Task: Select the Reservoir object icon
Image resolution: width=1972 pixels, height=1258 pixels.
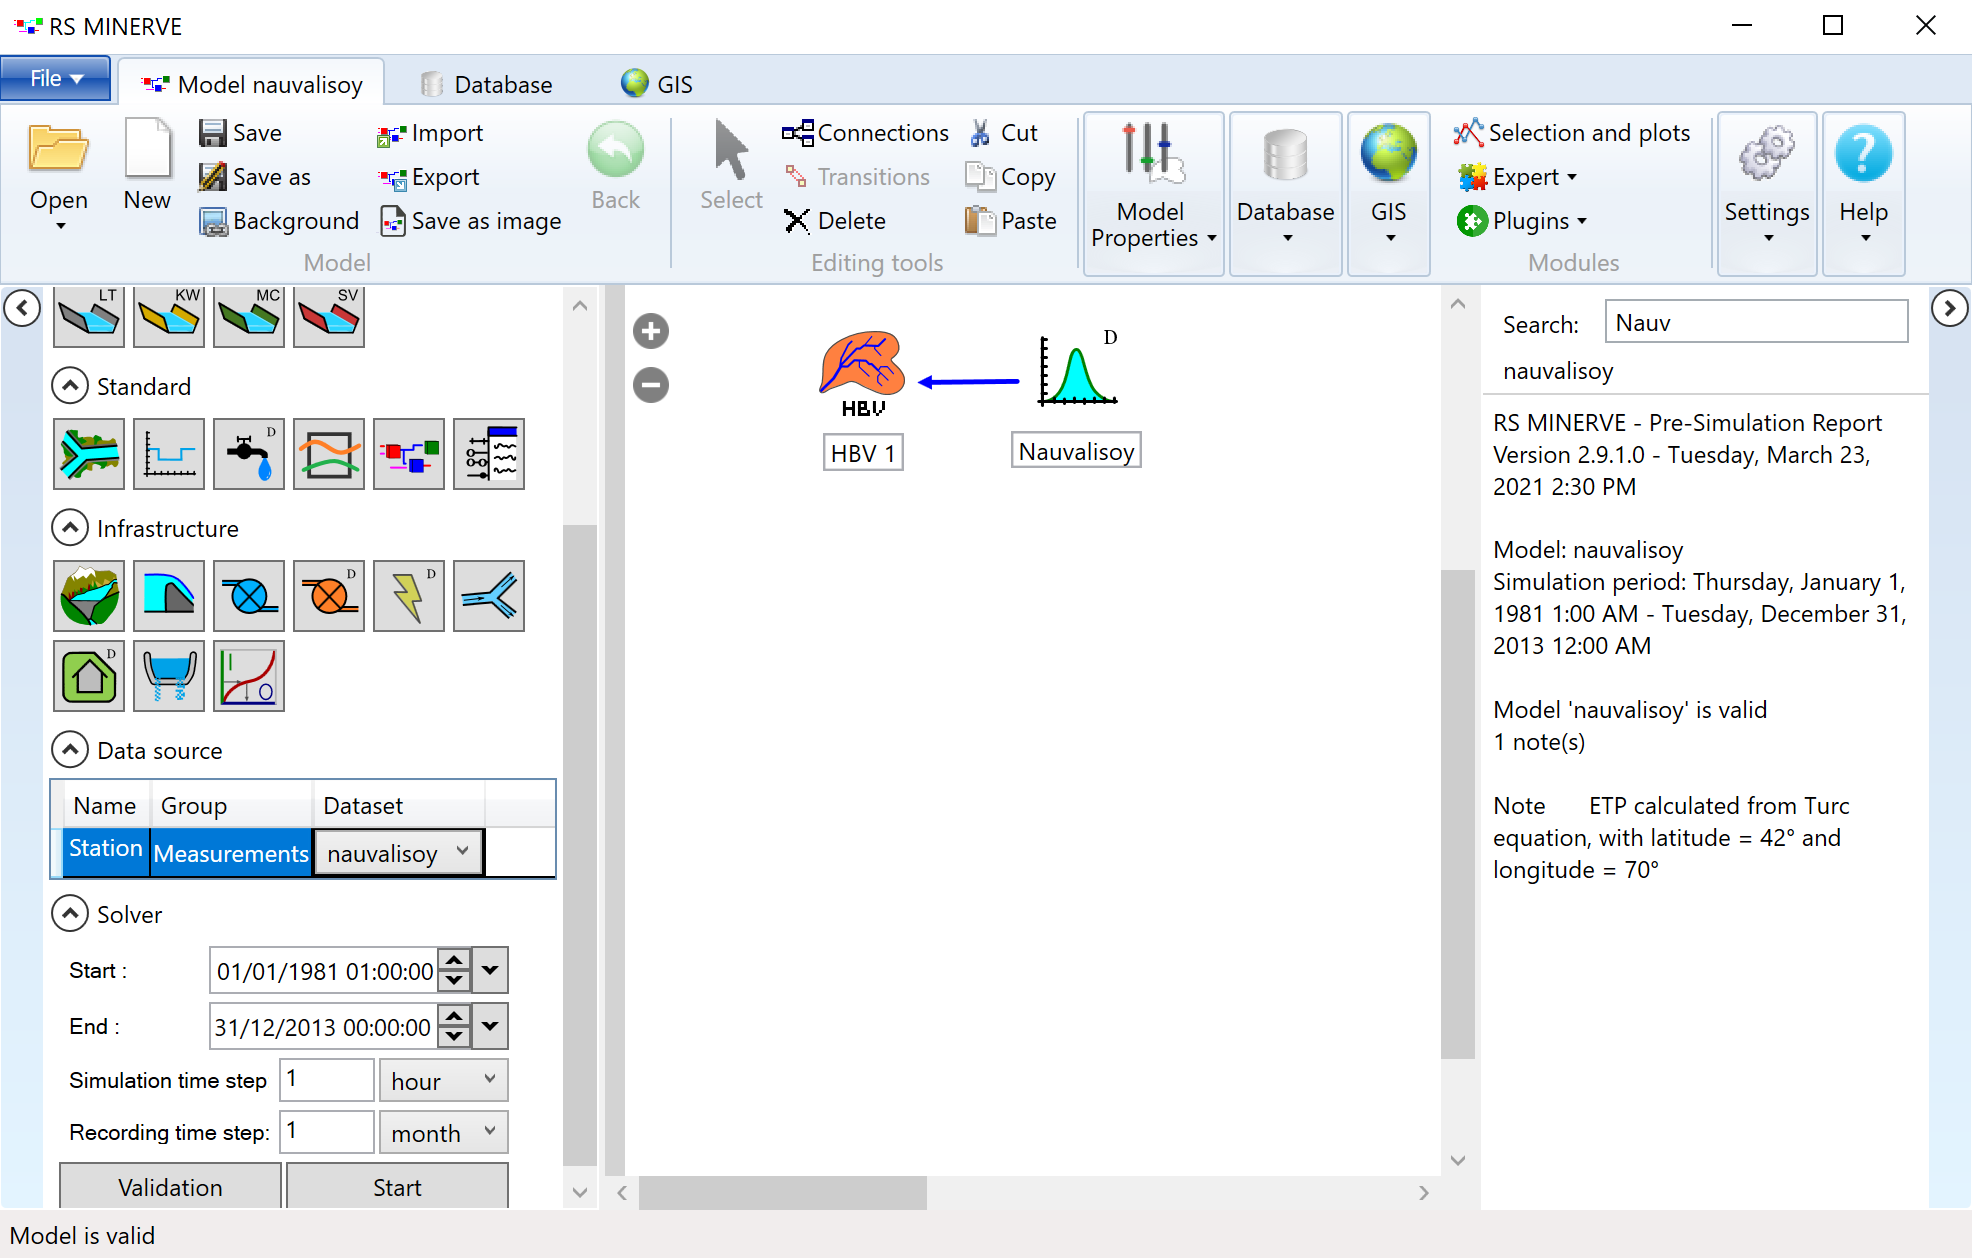Action: click(x=89, y=596)
